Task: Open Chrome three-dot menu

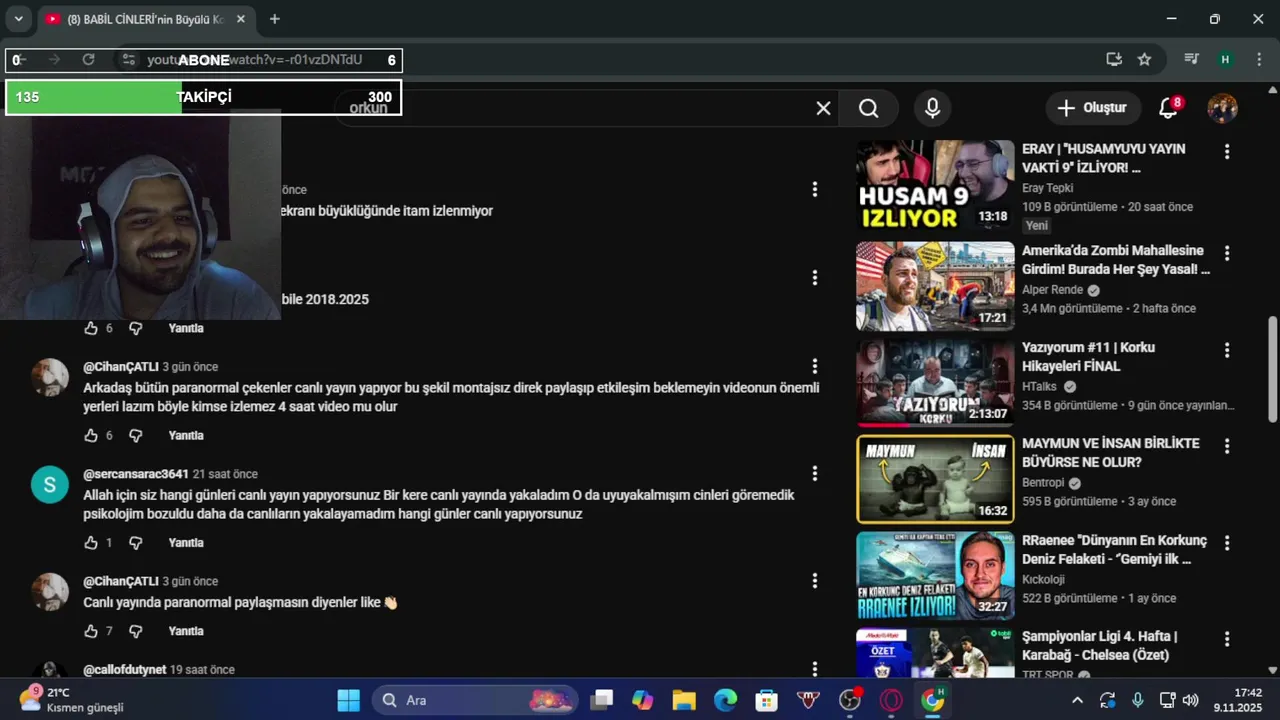Action: coord(1258,60)
